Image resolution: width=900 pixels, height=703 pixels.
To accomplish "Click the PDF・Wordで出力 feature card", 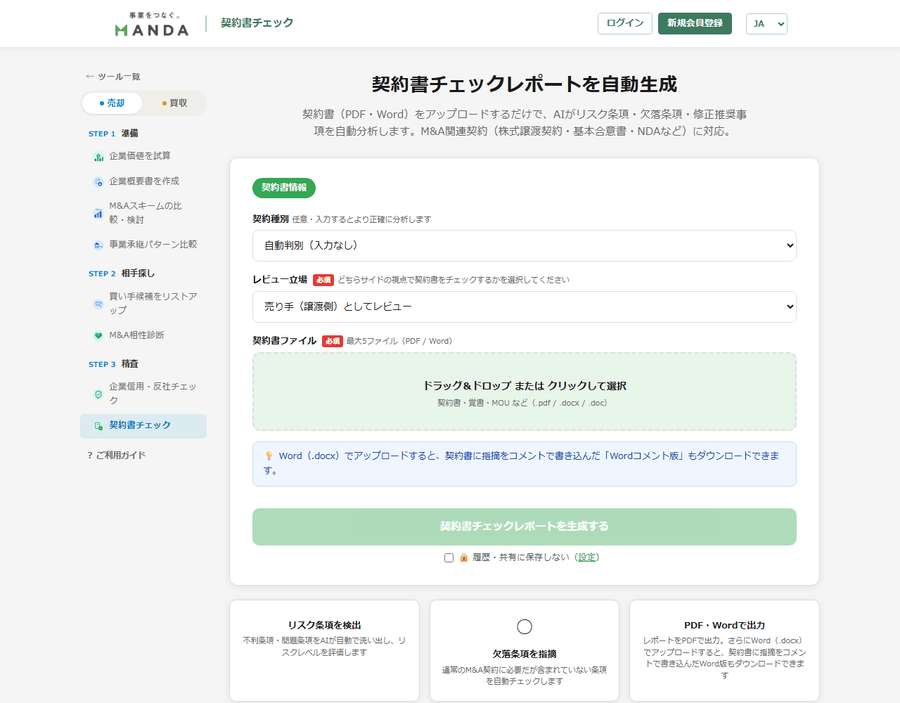I will click(x=724, y=650).
